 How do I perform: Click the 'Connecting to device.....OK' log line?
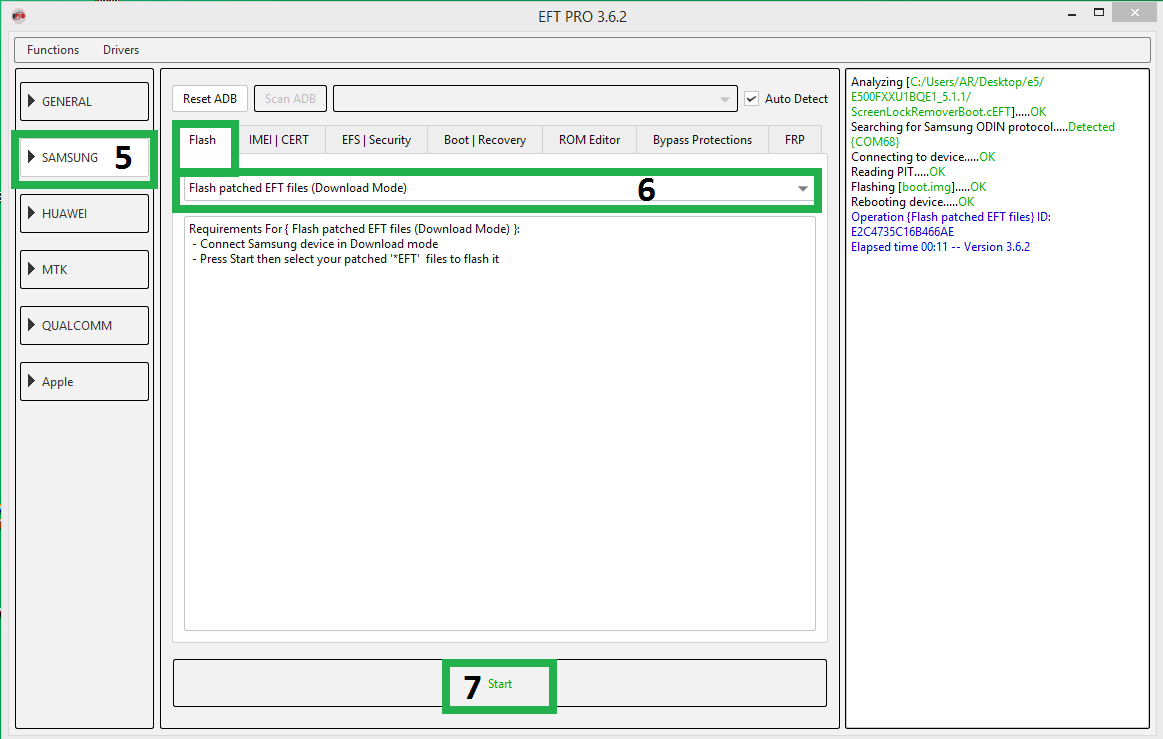923,157
